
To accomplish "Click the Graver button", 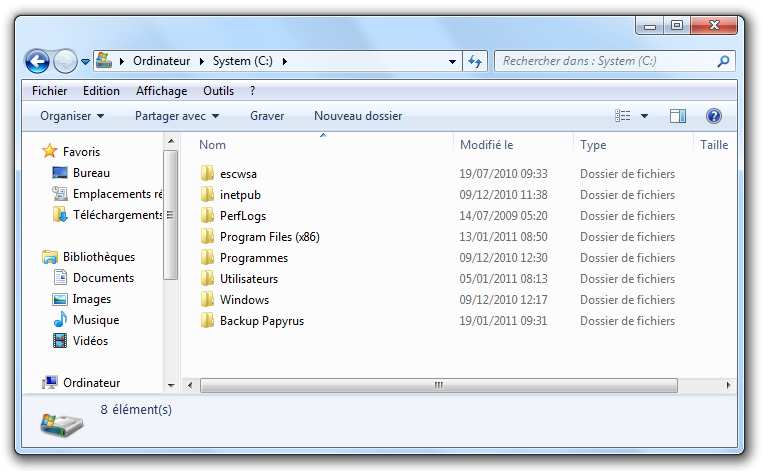I will (x=267, y=116).
